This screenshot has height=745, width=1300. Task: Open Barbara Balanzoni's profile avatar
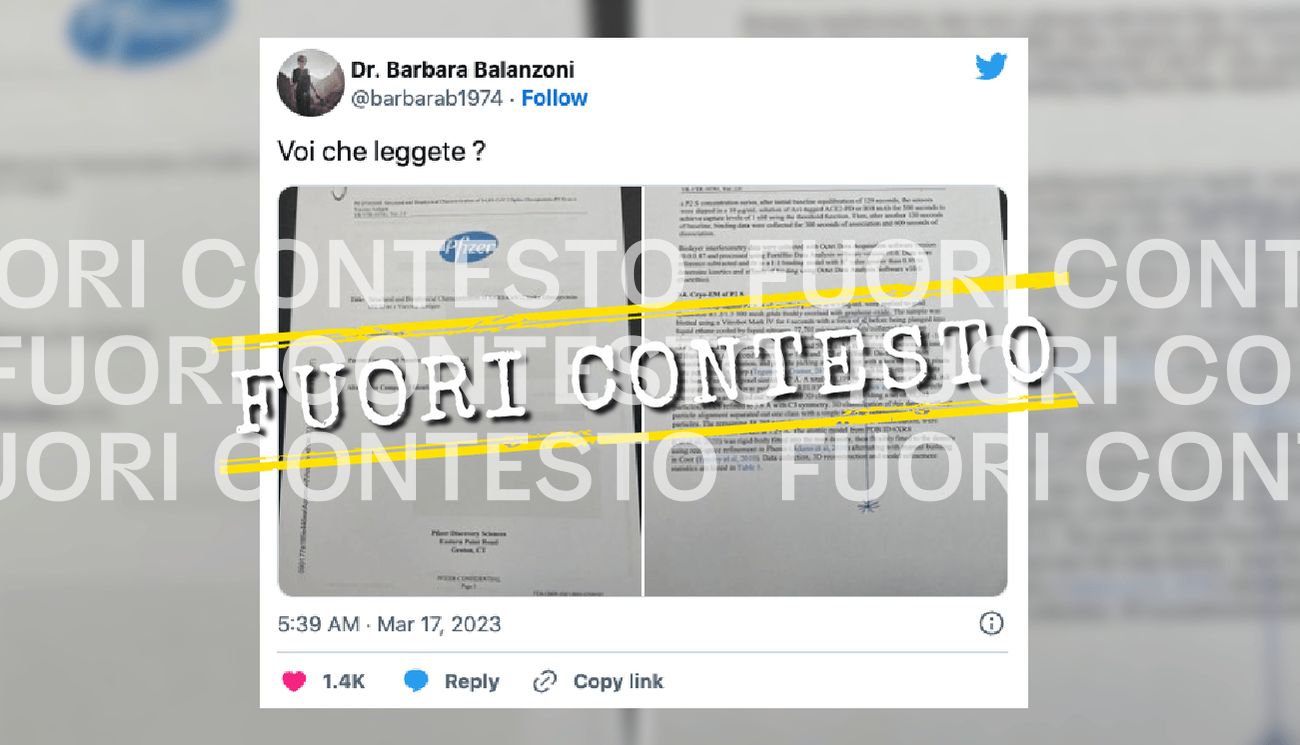[x=310, y=83]
